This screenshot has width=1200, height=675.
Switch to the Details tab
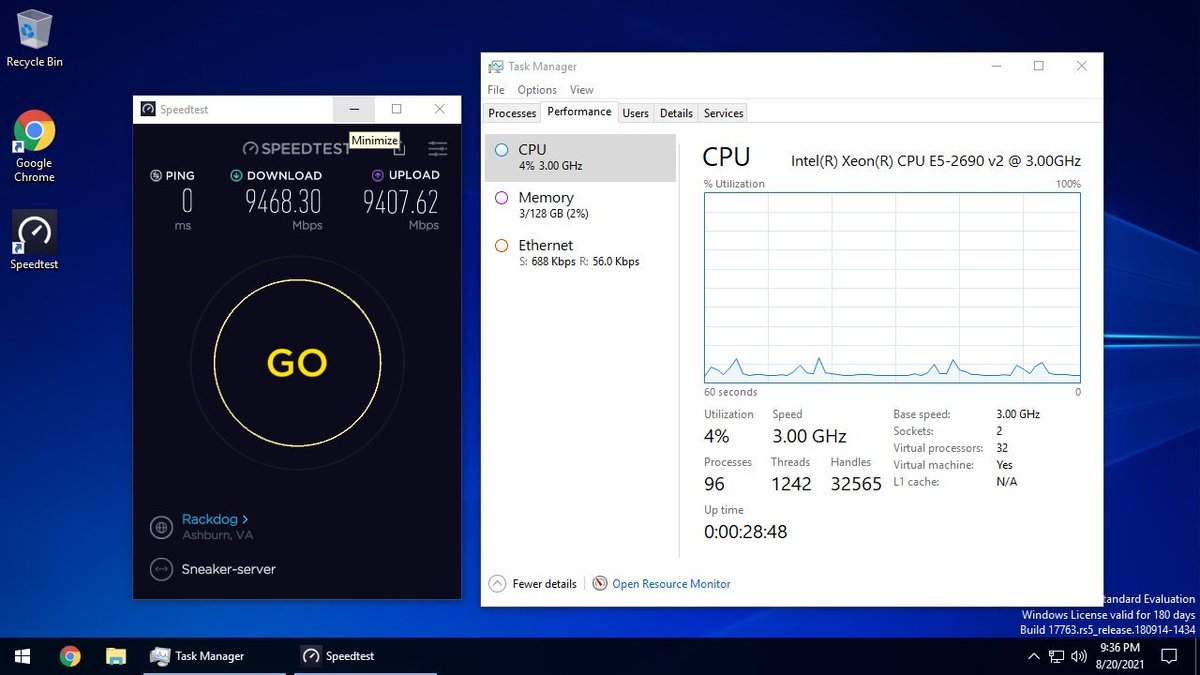tap(676, 113)
